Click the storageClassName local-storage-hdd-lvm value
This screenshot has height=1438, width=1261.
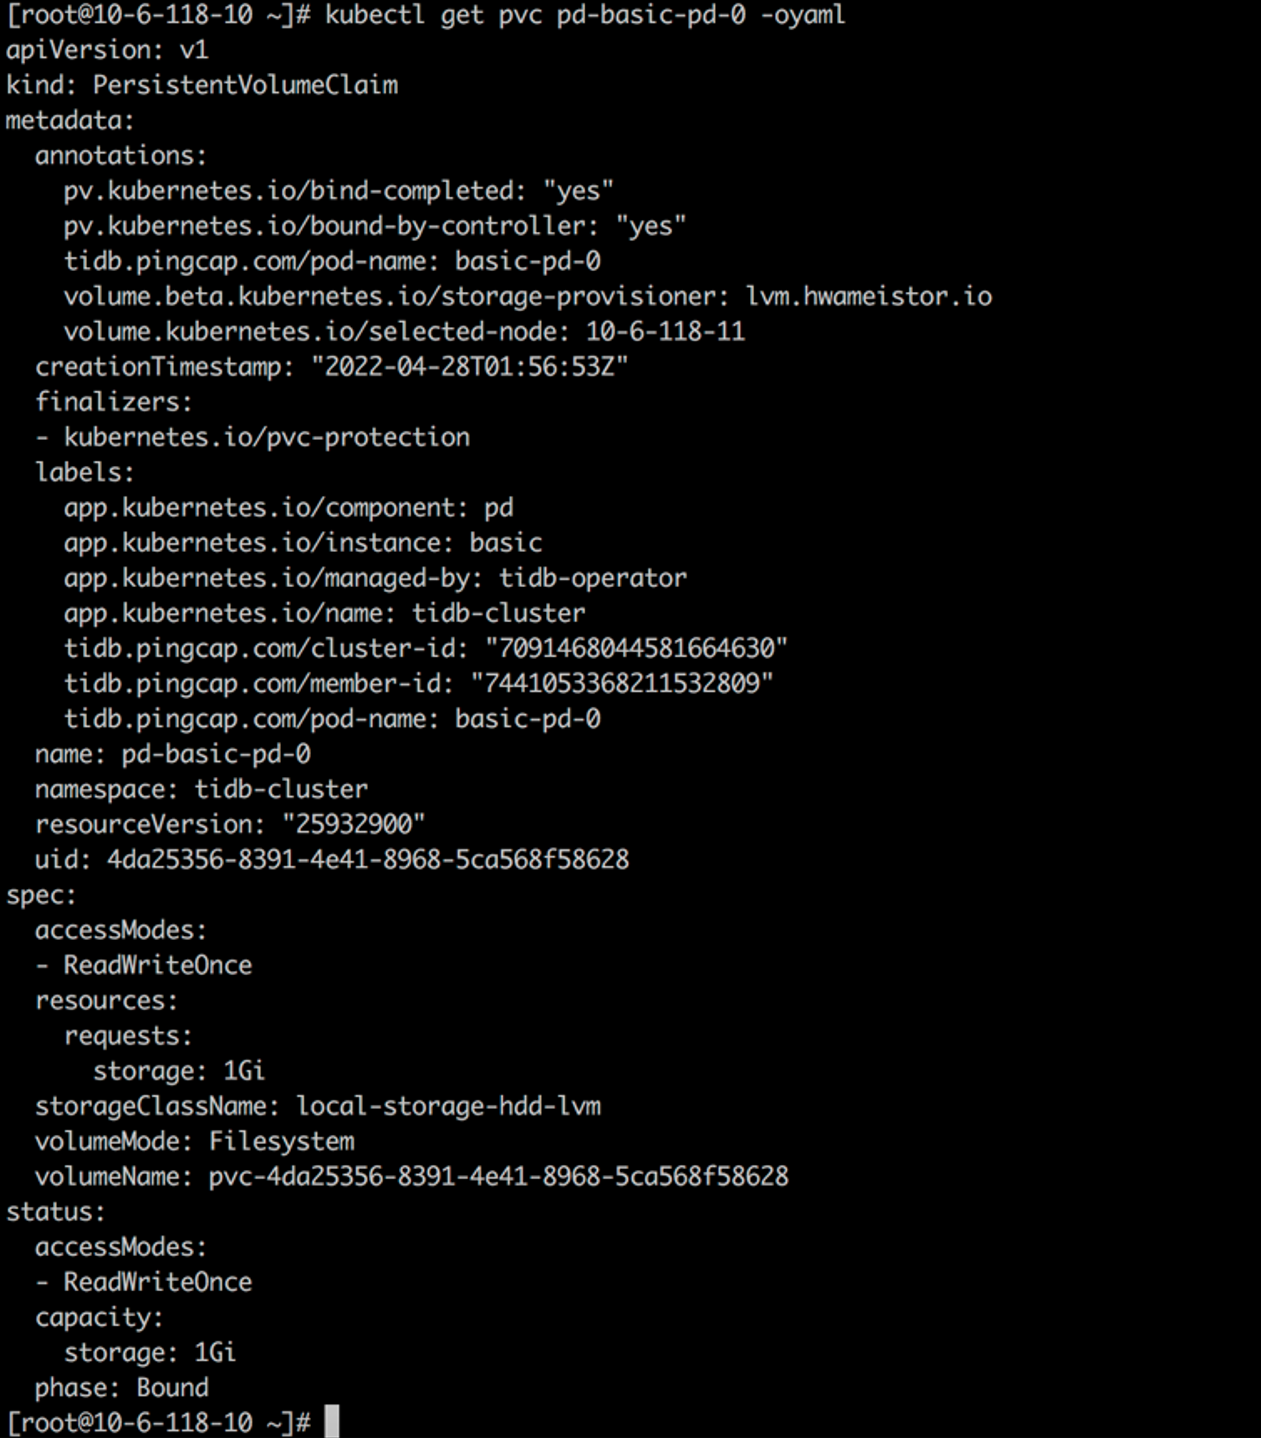pyautogui.click(x=448, y=1106)
